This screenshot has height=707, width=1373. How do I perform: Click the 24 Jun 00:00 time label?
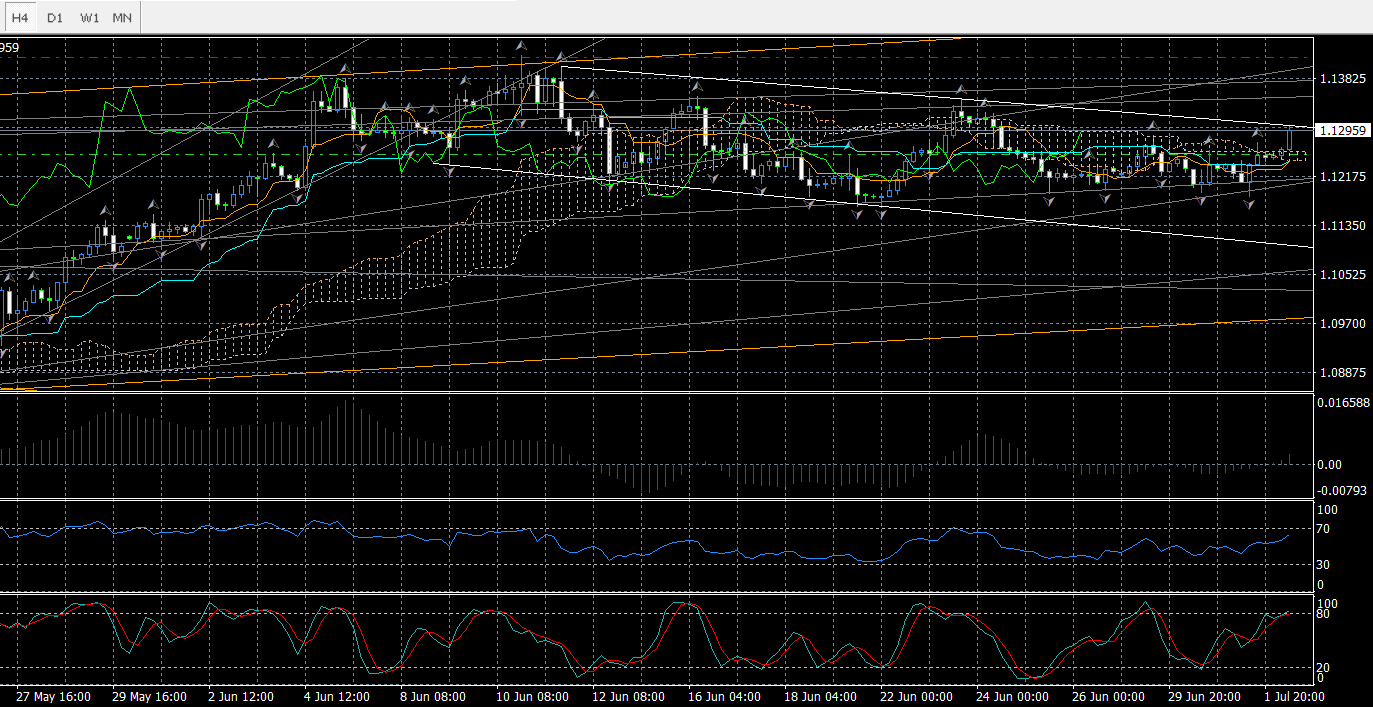point(1012,696)
